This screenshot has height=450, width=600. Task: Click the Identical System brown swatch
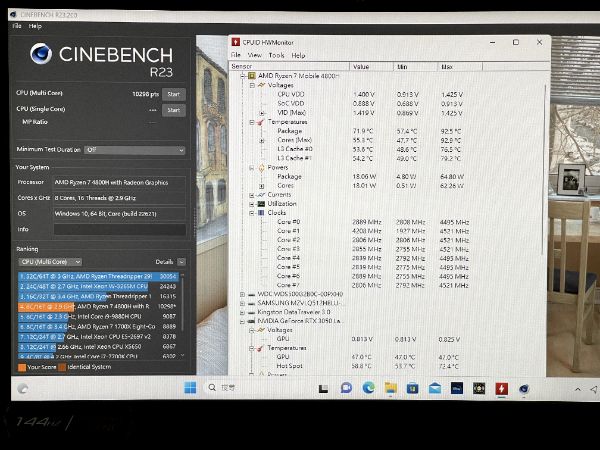[x=62, y=367]
